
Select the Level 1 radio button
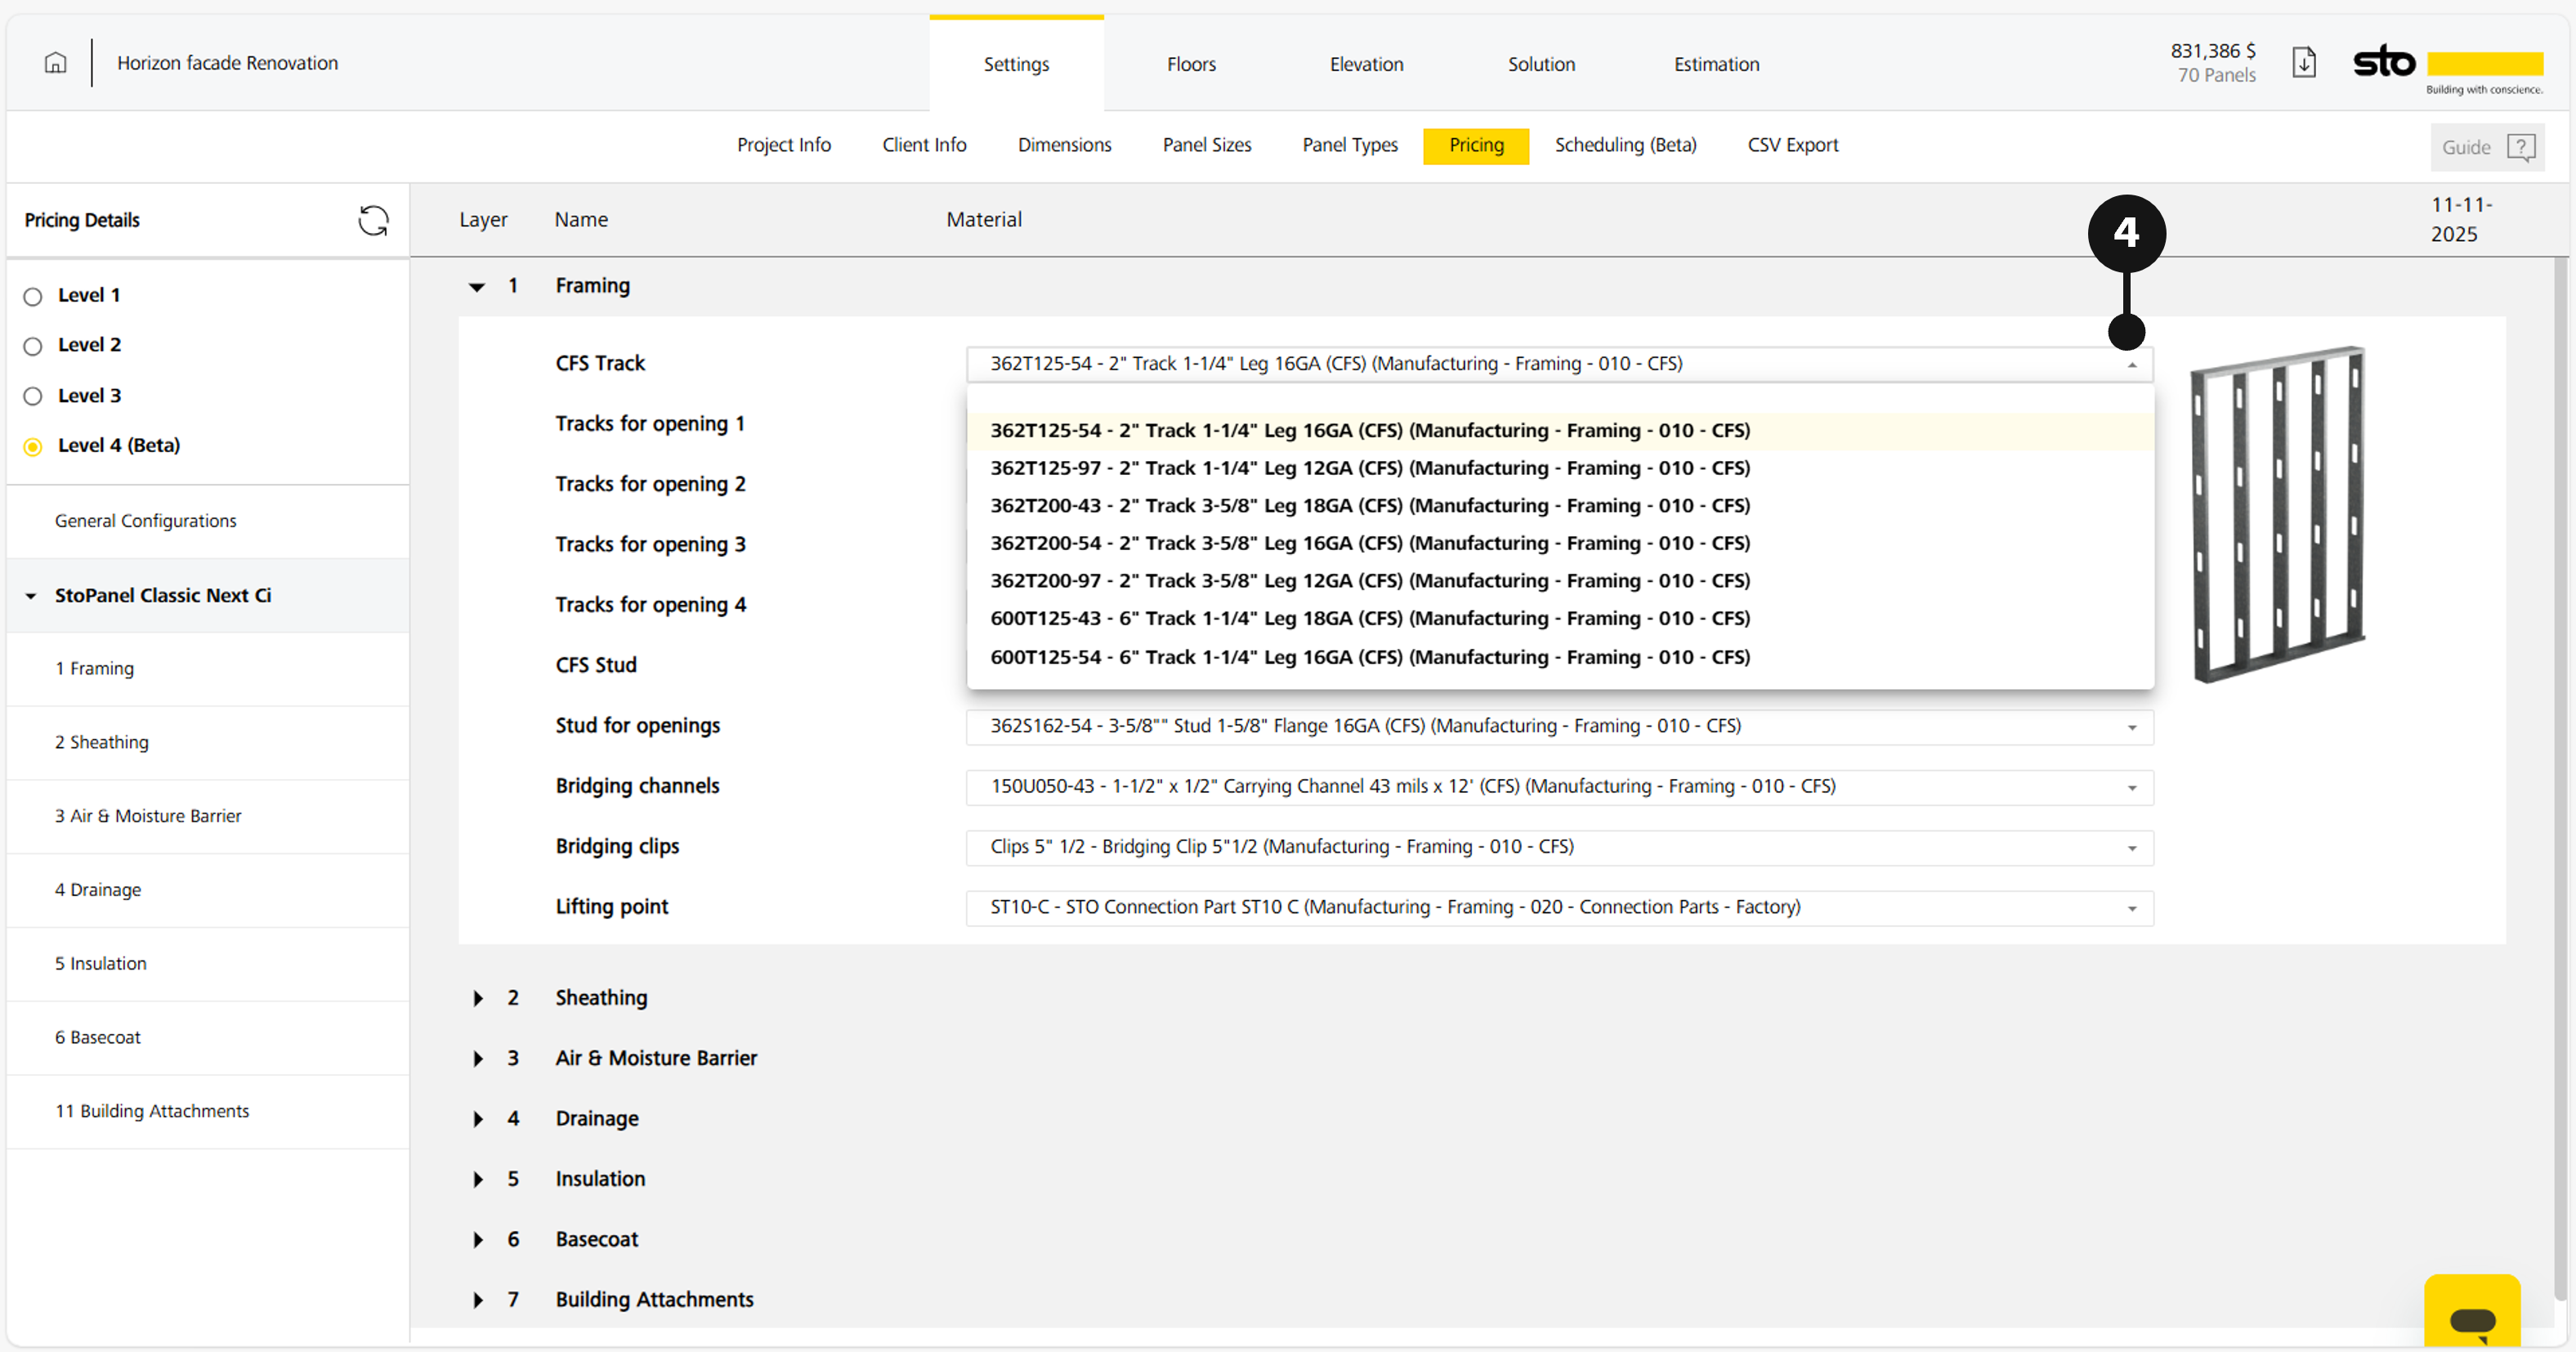click(33, 296)
